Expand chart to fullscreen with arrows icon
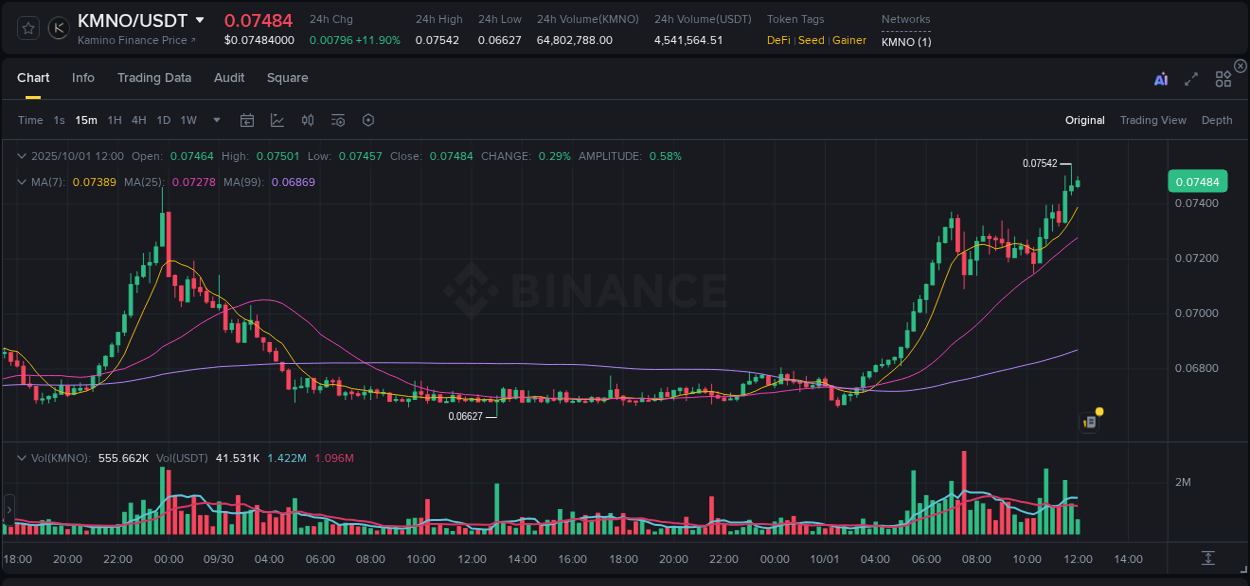The image size is (1250, 586). coord(1190,78)
